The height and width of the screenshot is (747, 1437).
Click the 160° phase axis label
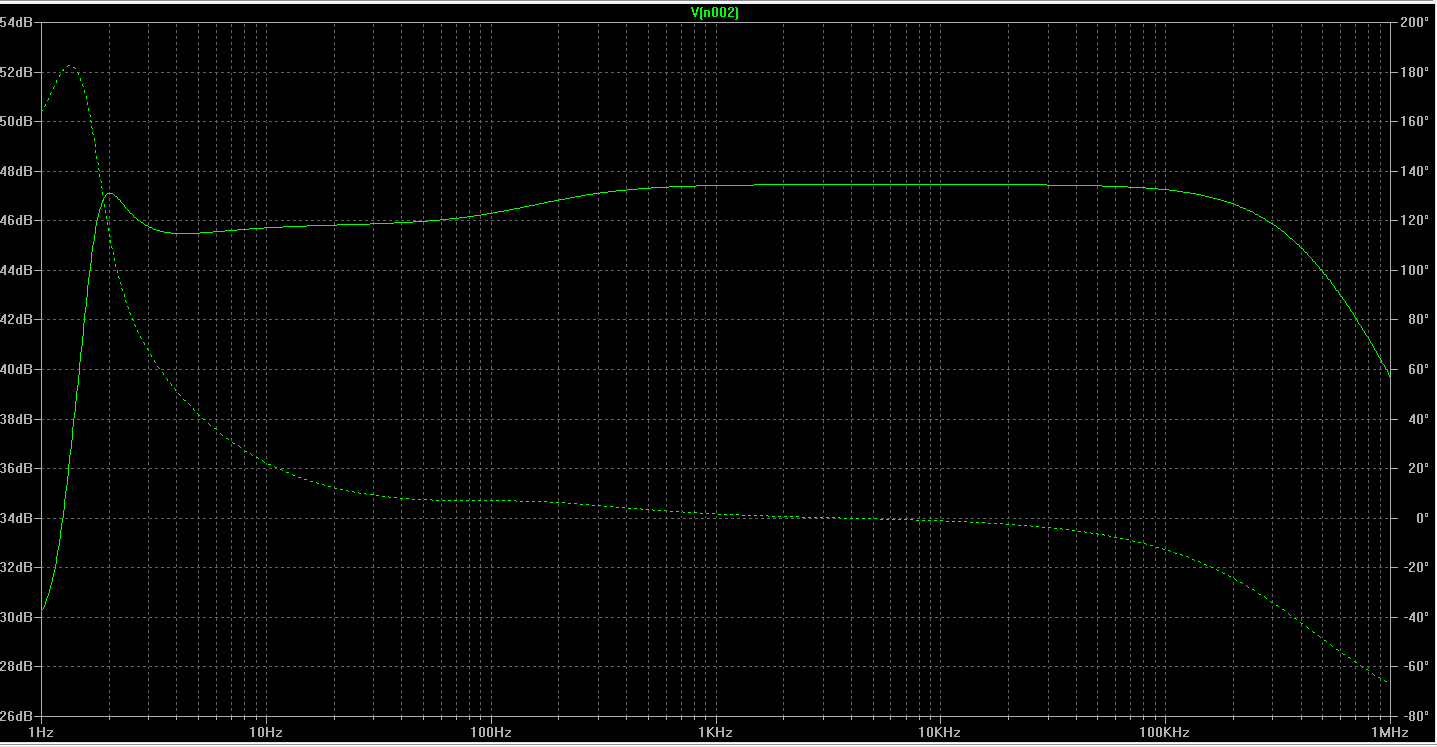click(1416, 121)
